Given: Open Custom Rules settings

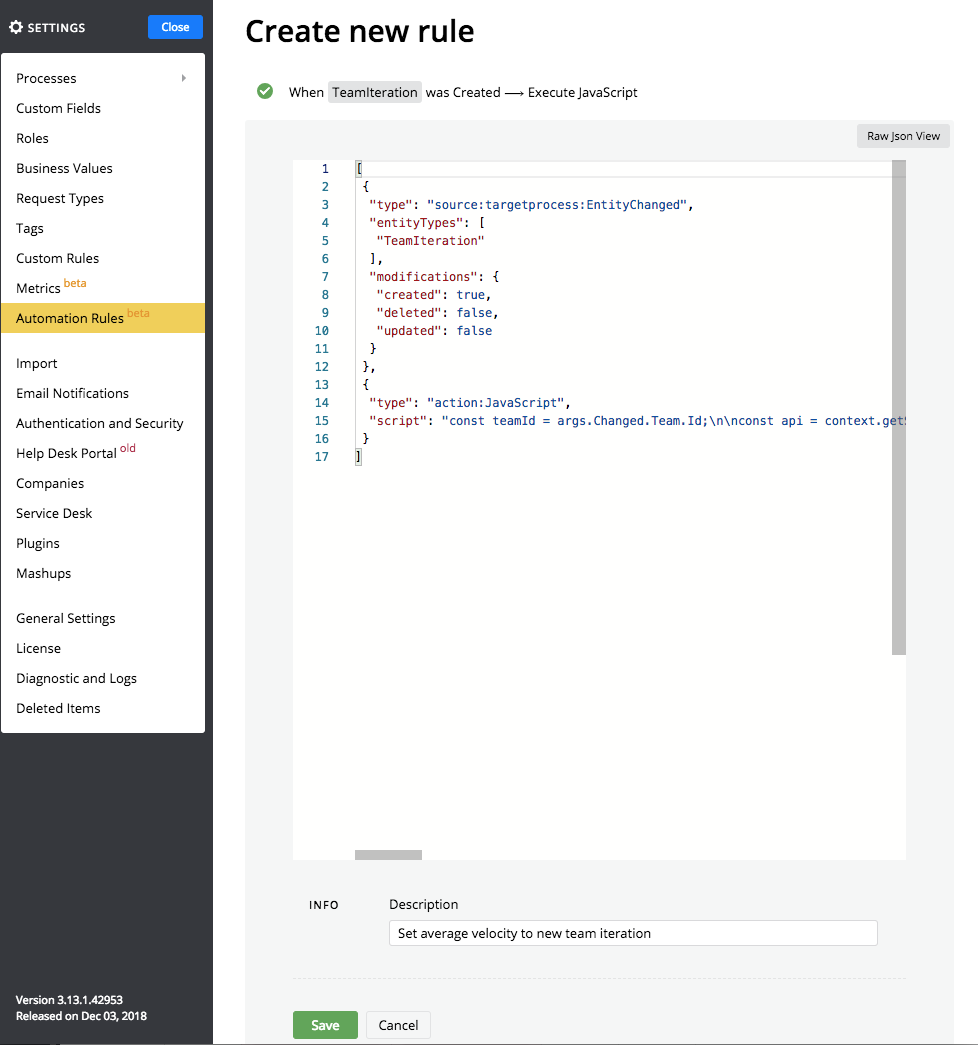Looking at the screenshot, I should (58, 258).
